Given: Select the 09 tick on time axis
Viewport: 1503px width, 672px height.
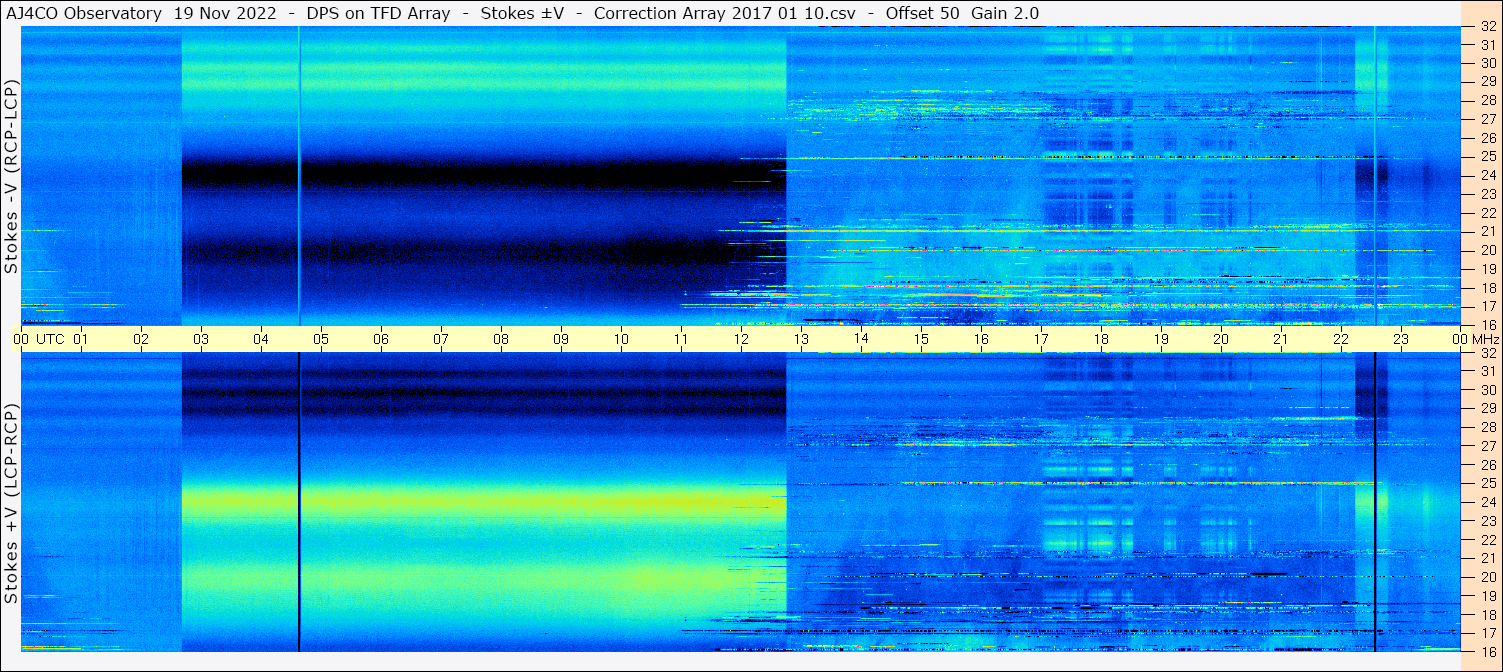Looking at the screenshot, I should 561,339.
